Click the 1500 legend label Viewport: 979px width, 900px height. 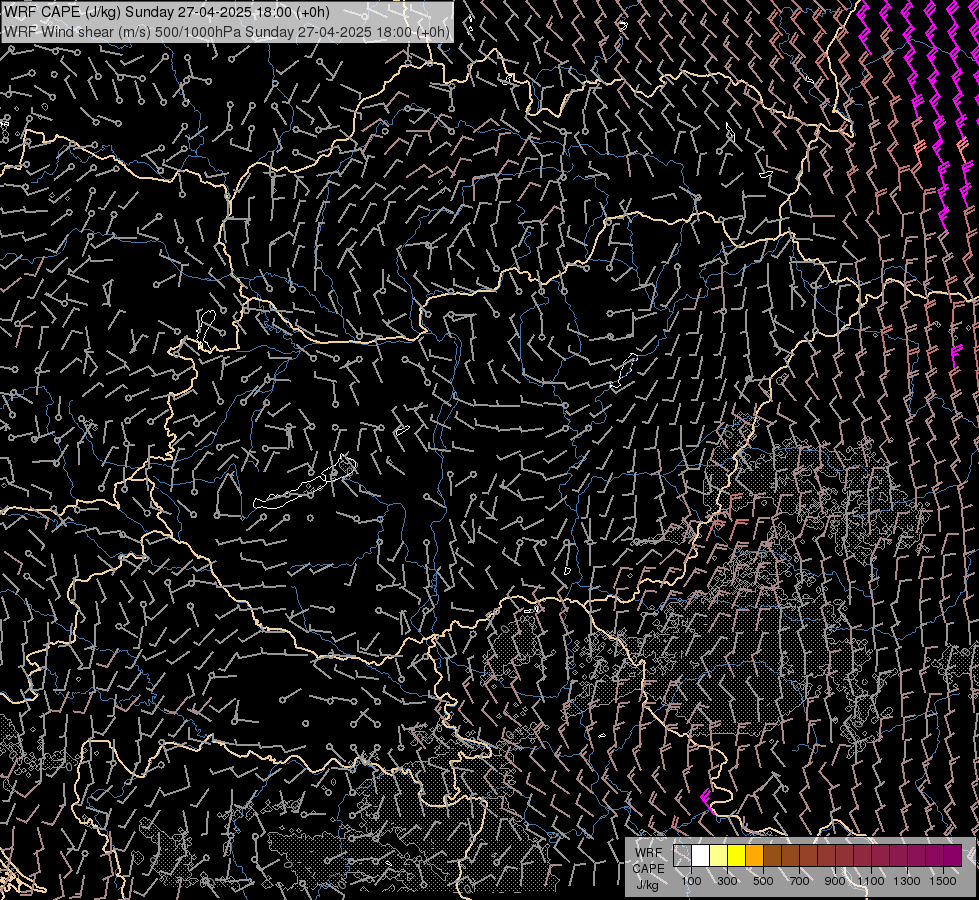pyautogui.click(x=943, y=881)
